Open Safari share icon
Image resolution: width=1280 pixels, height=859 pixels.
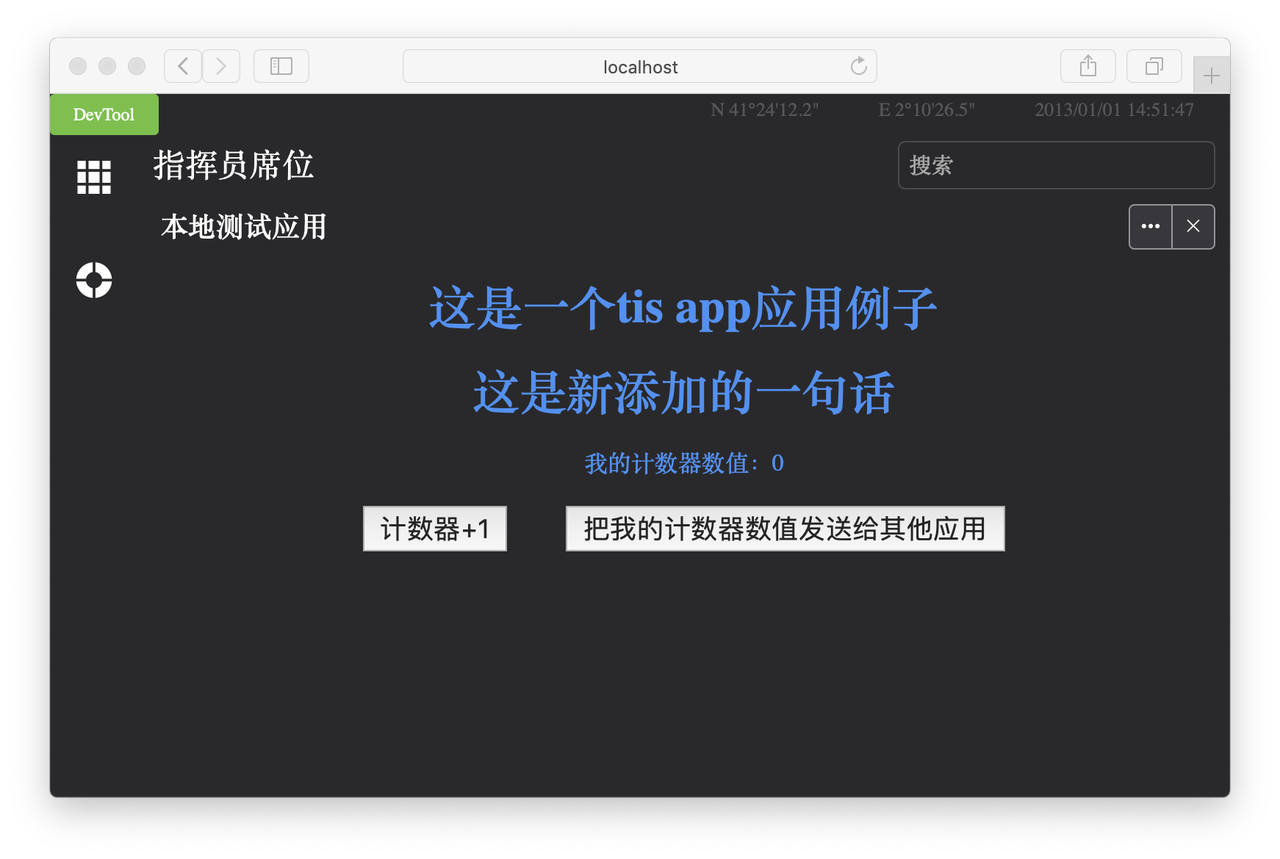(x=1088, y=66)
